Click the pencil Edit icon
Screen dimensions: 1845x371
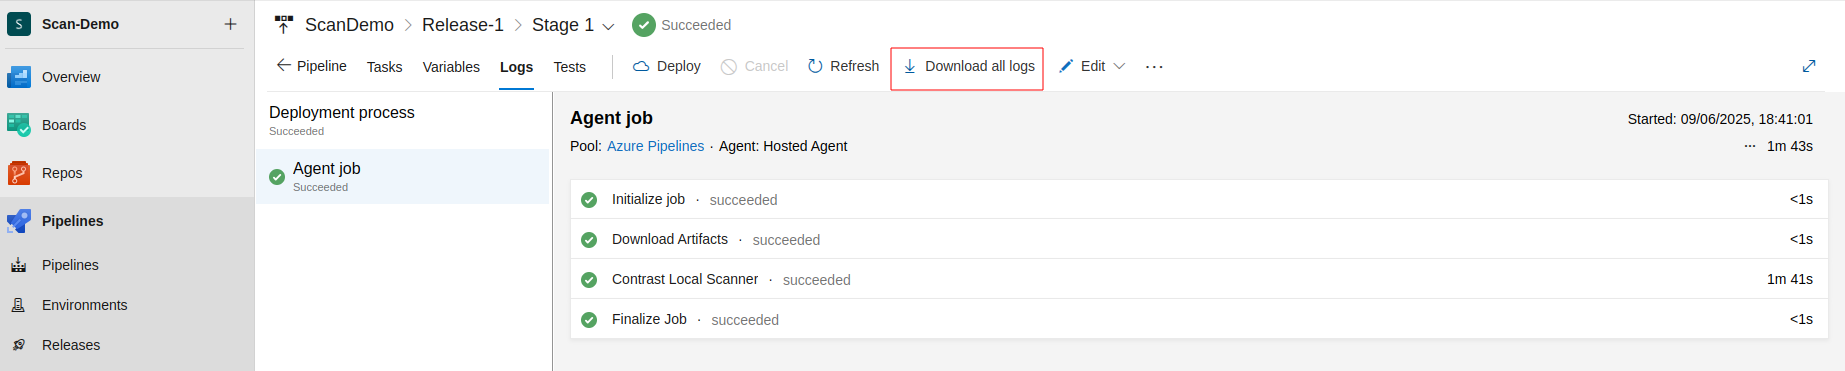1066,66
